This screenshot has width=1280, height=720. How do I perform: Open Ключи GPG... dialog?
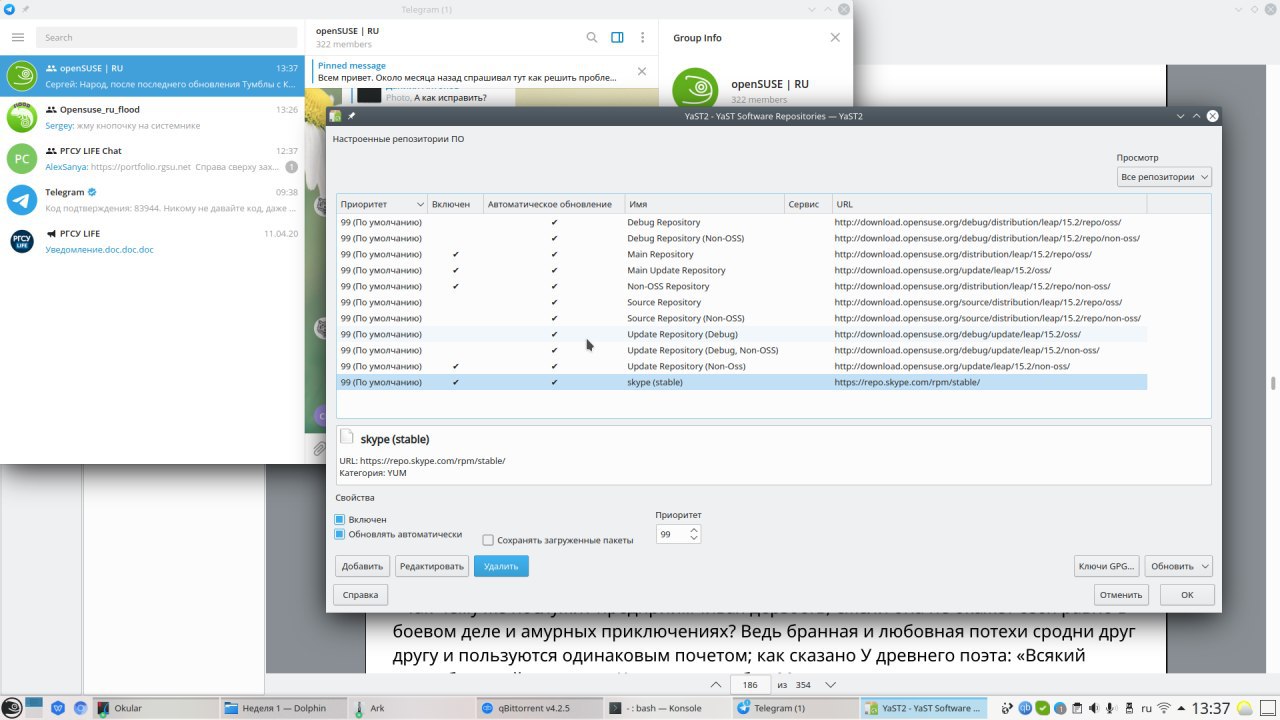click(x=1107, y=566)
